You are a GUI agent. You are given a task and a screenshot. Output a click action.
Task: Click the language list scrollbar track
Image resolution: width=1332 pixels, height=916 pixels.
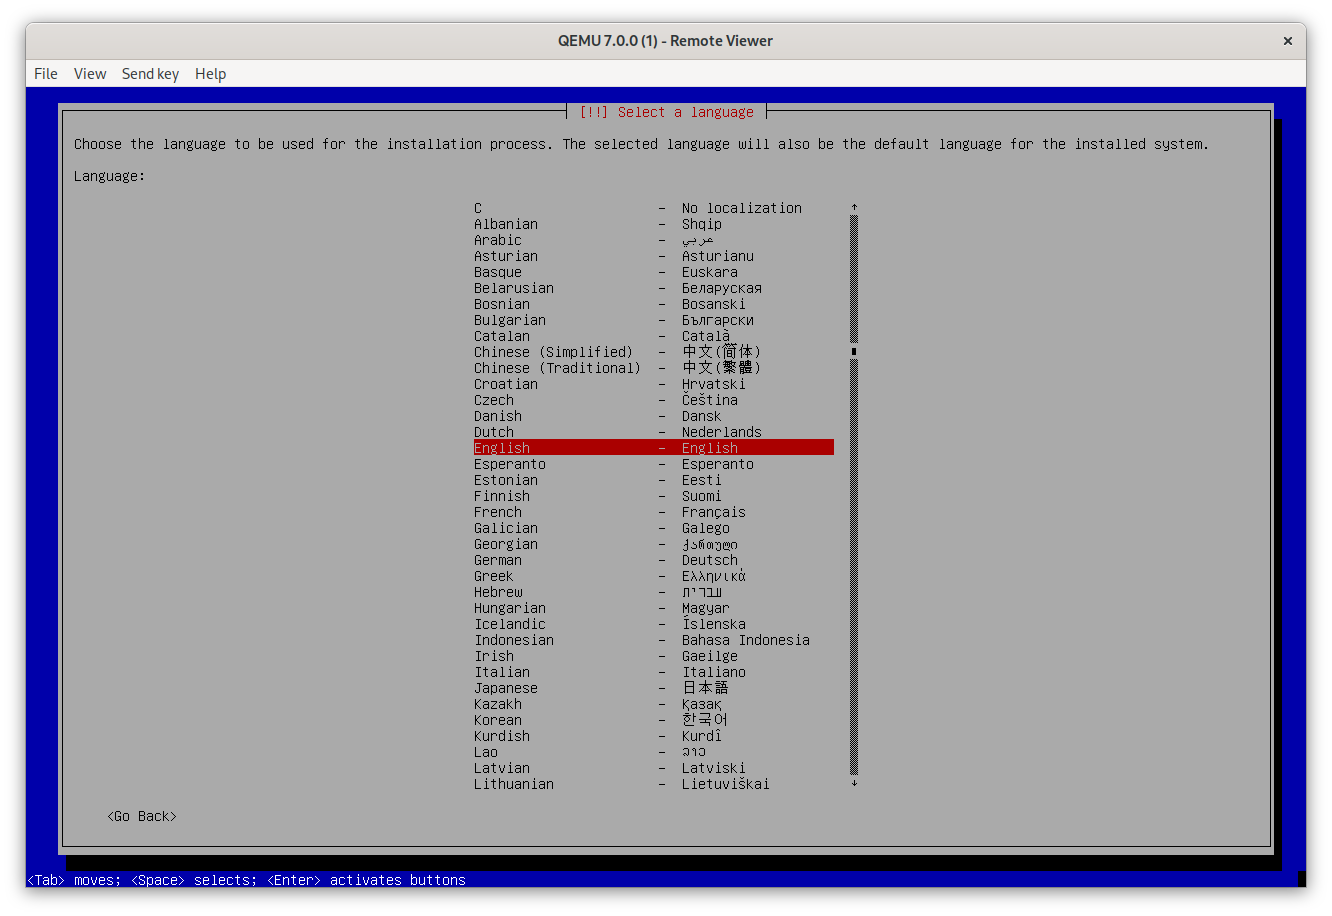[x=854, y=560]
